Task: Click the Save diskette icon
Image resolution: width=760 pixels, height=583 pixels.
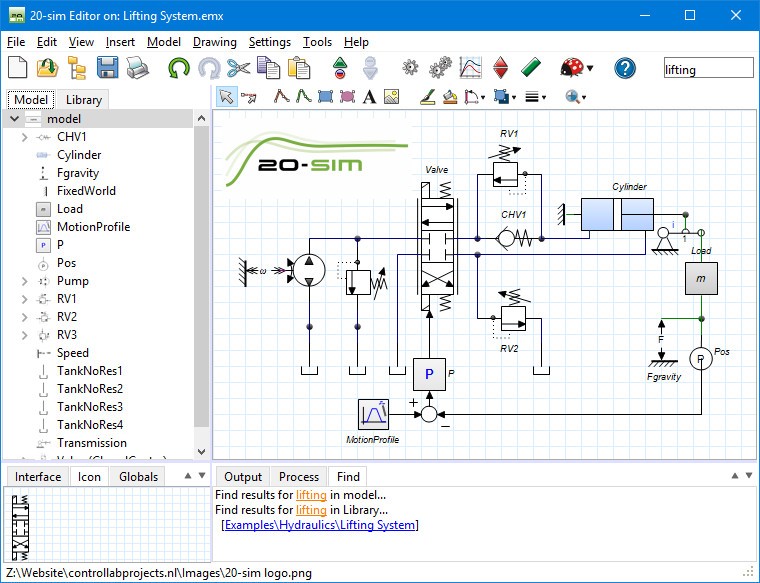Action: click(108, 68)
